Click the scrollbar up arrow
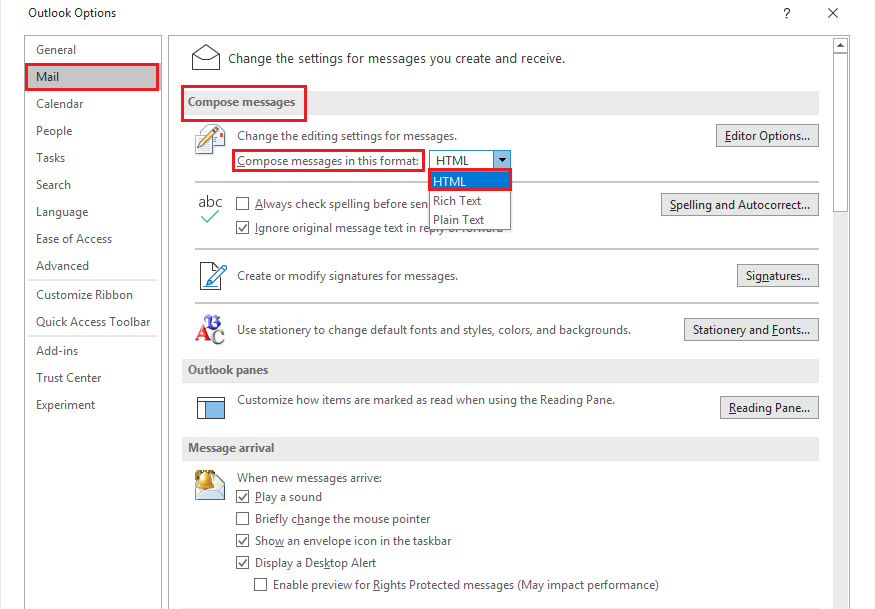Viewport: 875px width, 609px height. click(x=840, y=45)
